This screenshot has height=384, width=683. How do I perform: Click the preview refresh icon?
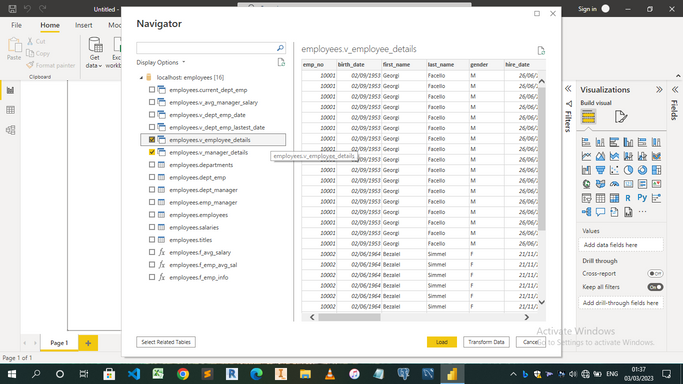coord(541,51)
